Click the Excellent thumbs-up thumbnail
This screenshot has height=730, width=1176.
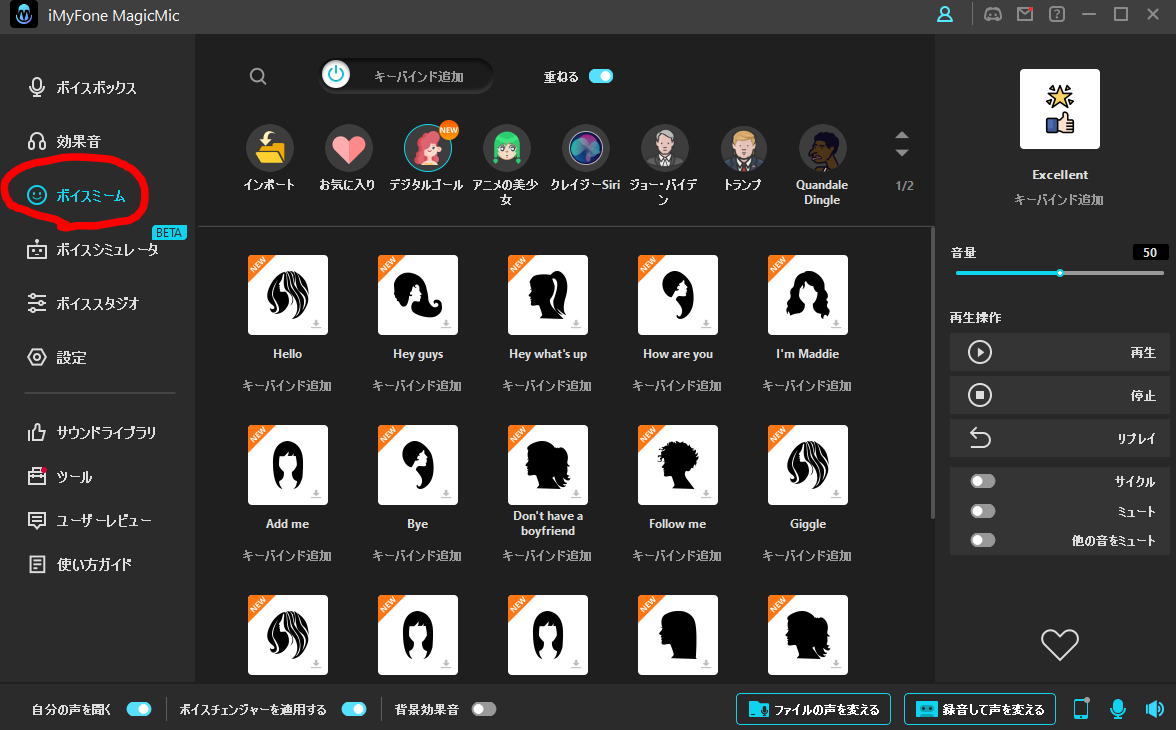1060,109
